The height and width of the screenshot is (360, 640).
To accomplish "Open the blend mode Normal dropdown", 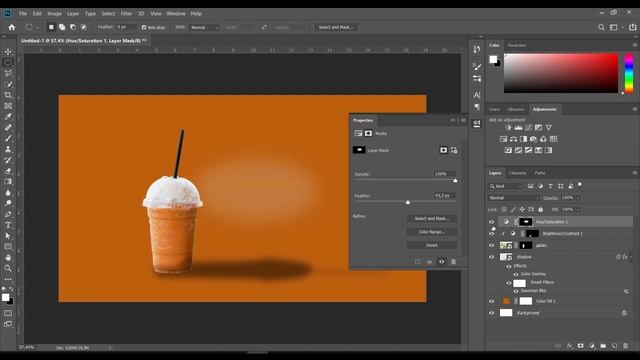I will 513,198.
